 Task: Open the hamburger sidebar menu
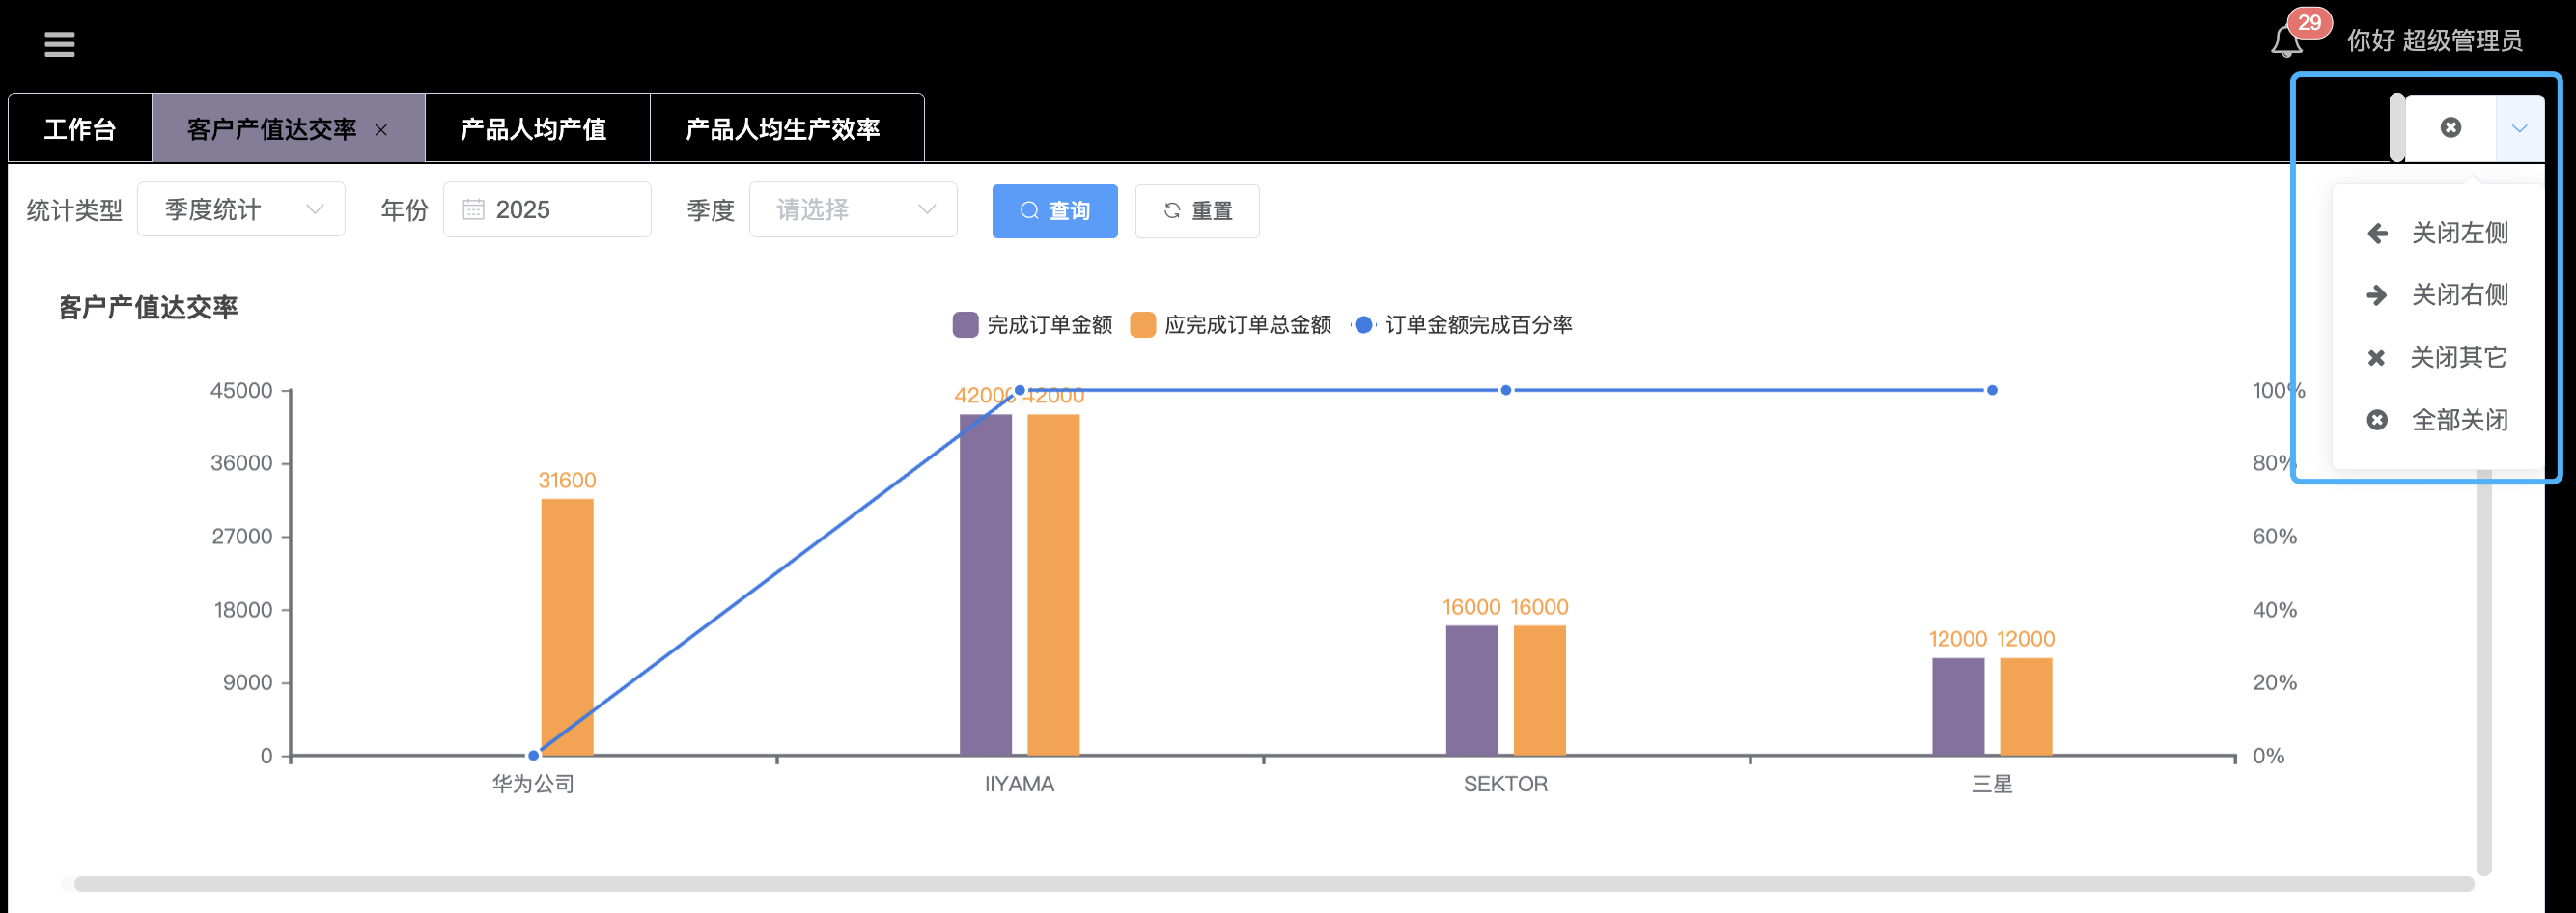pos(59,44)
